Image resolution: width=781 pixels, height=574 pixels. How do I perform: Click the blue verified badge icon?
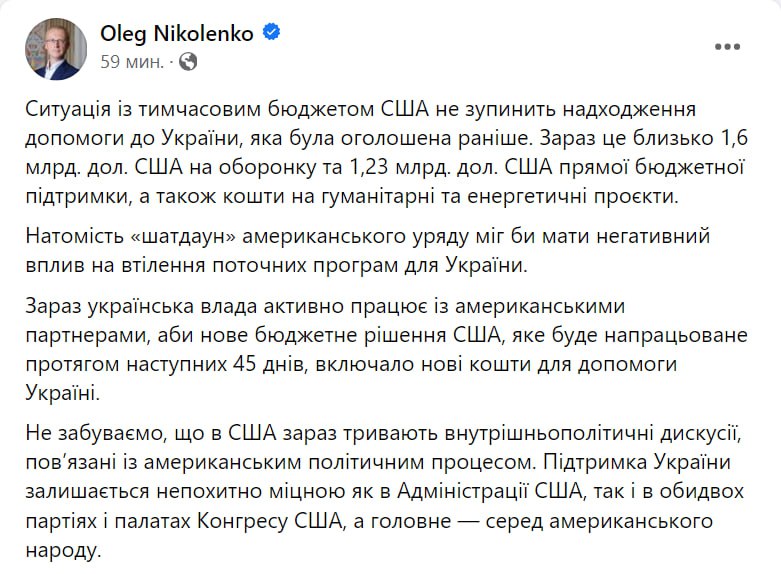(x=271, y=33)
